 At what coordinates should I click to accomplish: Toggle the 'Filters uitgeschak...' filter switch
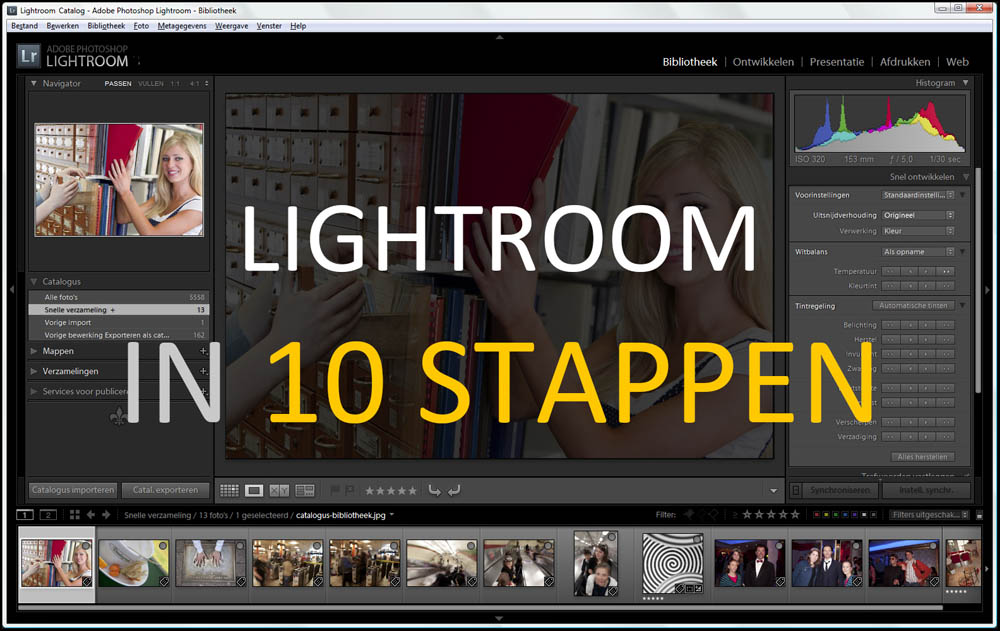(926, 514)
